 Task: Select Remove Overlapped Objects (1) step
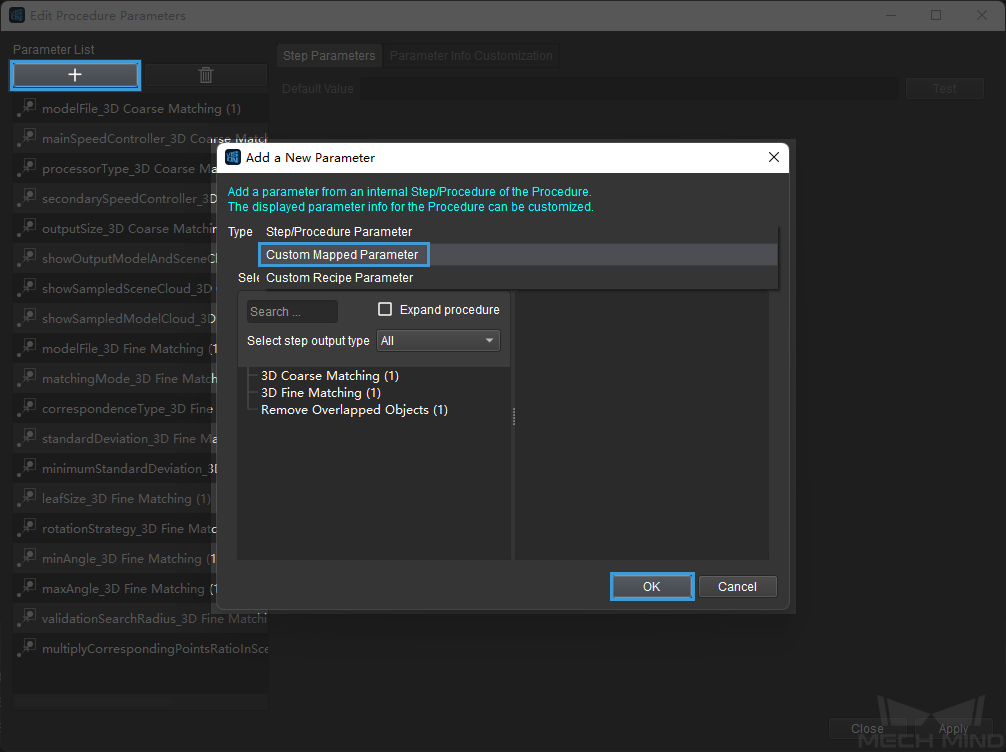coord(354,410)
